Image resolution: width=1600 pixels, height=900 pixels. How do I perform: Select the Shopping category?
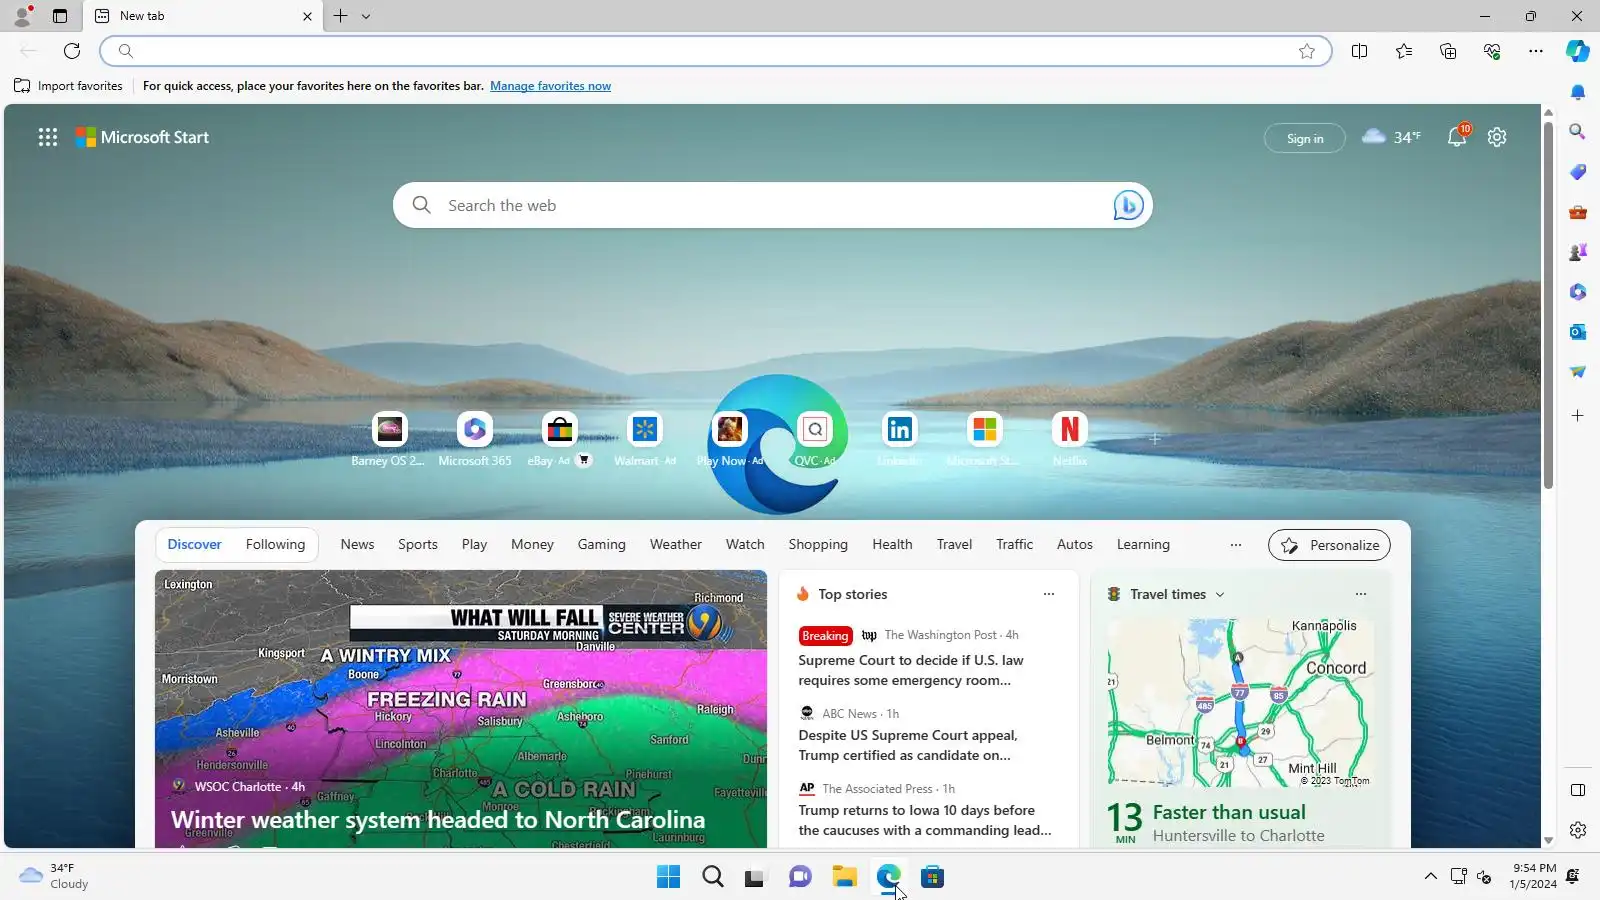coord(818,545)
